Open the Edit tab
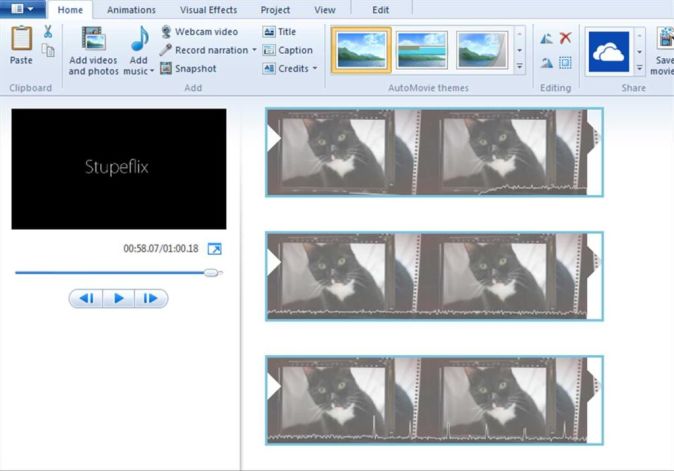The width and height of the screenshot is (674, 471). [380, 10]
